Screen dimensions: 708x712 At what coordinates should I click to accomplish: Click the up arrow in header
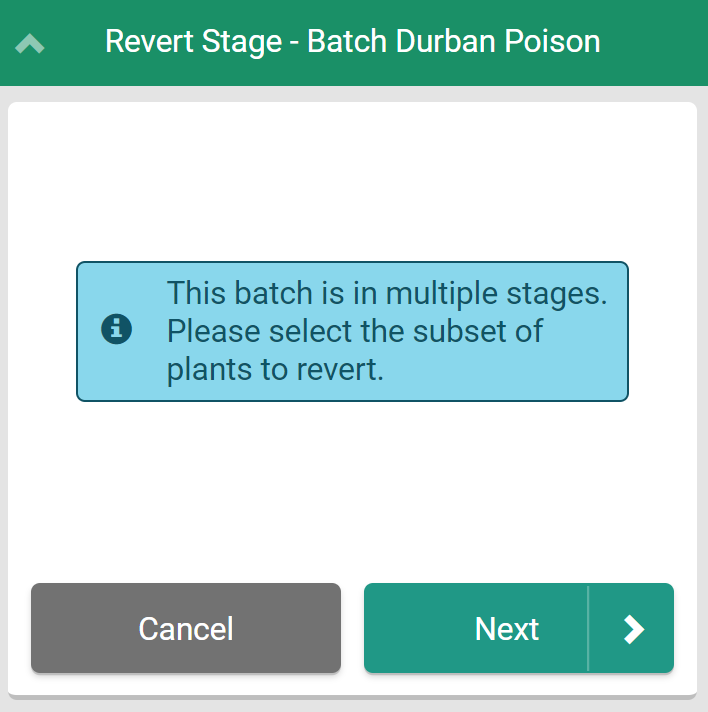click(x=30, y=44)
